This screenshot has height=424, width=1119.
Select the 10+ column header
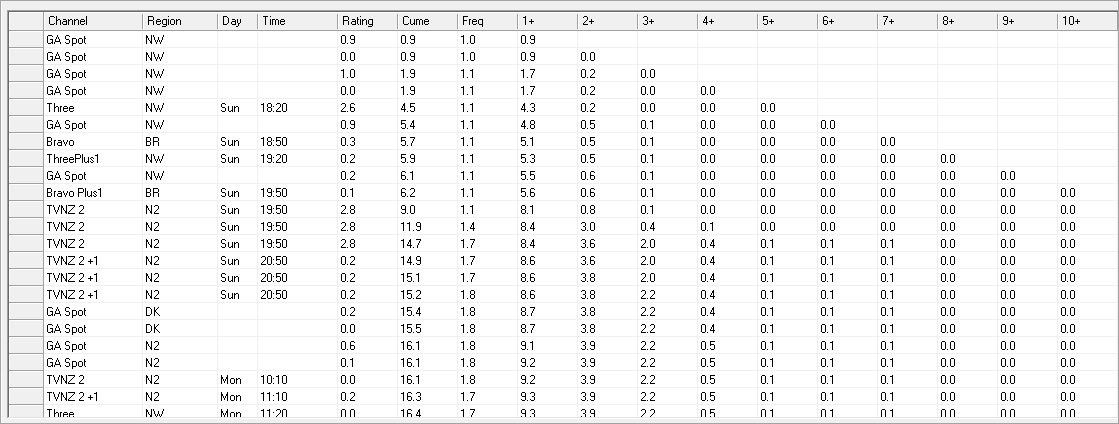click(x=1088, y=21)
